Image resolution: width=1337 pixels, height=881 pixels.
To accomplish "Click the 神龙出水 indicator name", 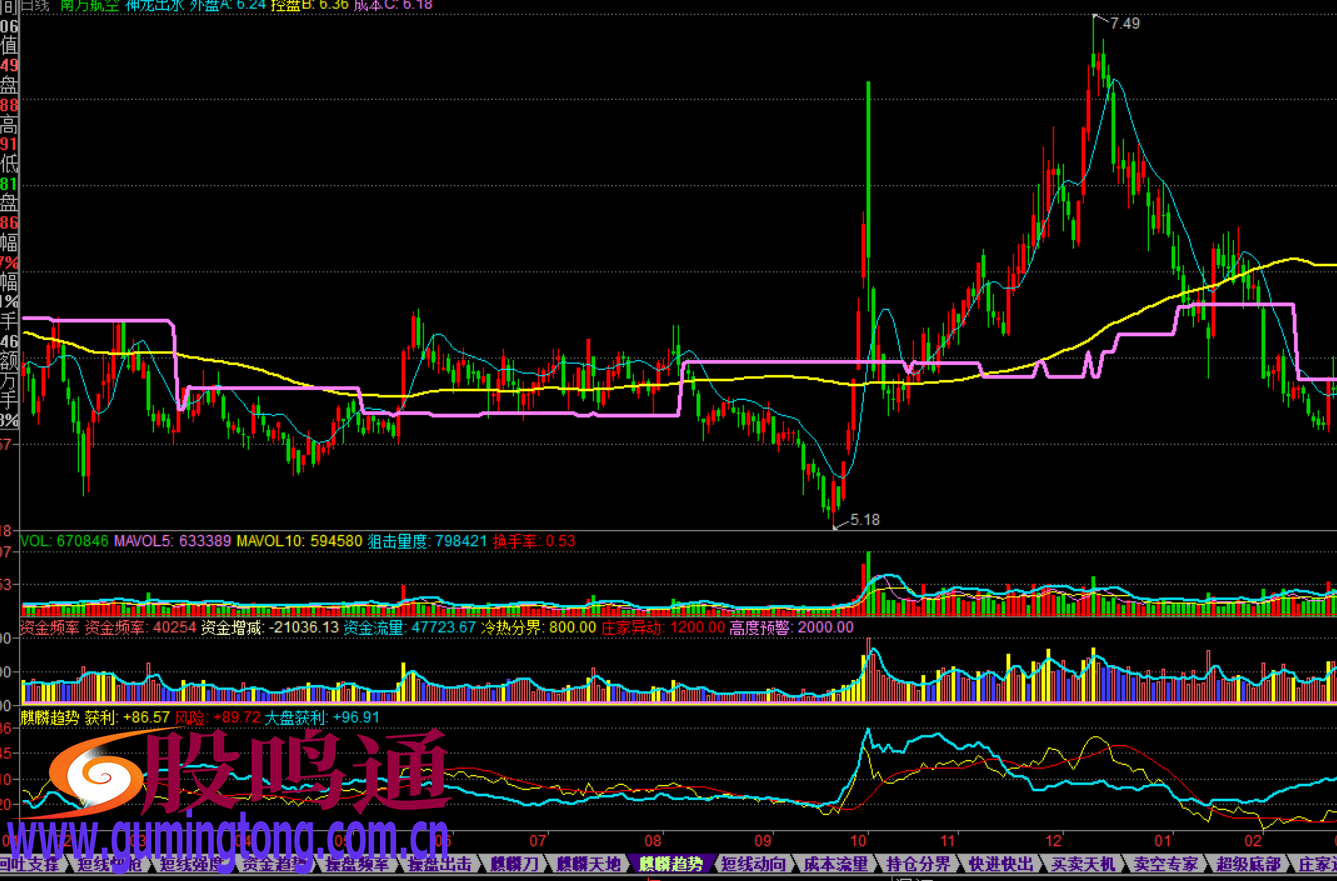I will pos(155,5).
